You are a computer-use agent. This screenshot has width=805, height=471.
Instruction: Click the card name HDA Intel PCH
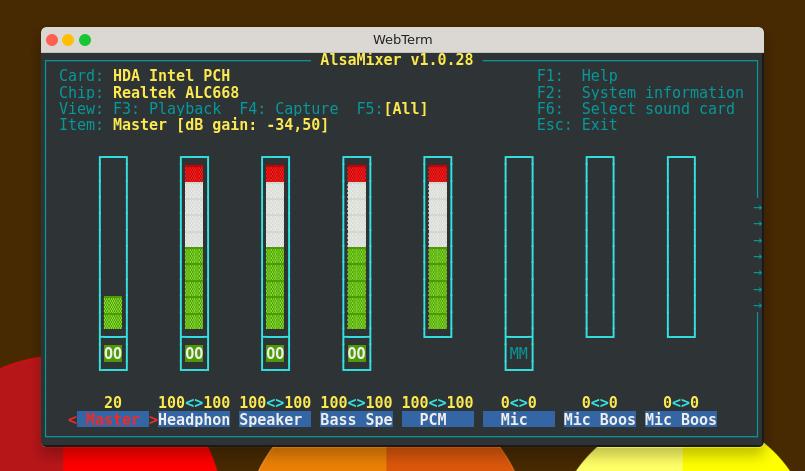171,76
